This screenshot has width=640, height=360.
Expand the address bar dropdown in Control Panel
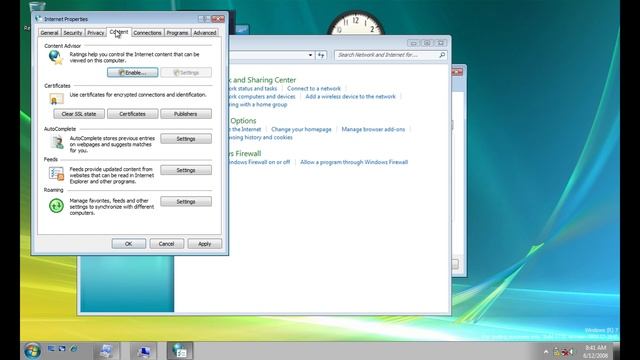(x=310, y=55)
